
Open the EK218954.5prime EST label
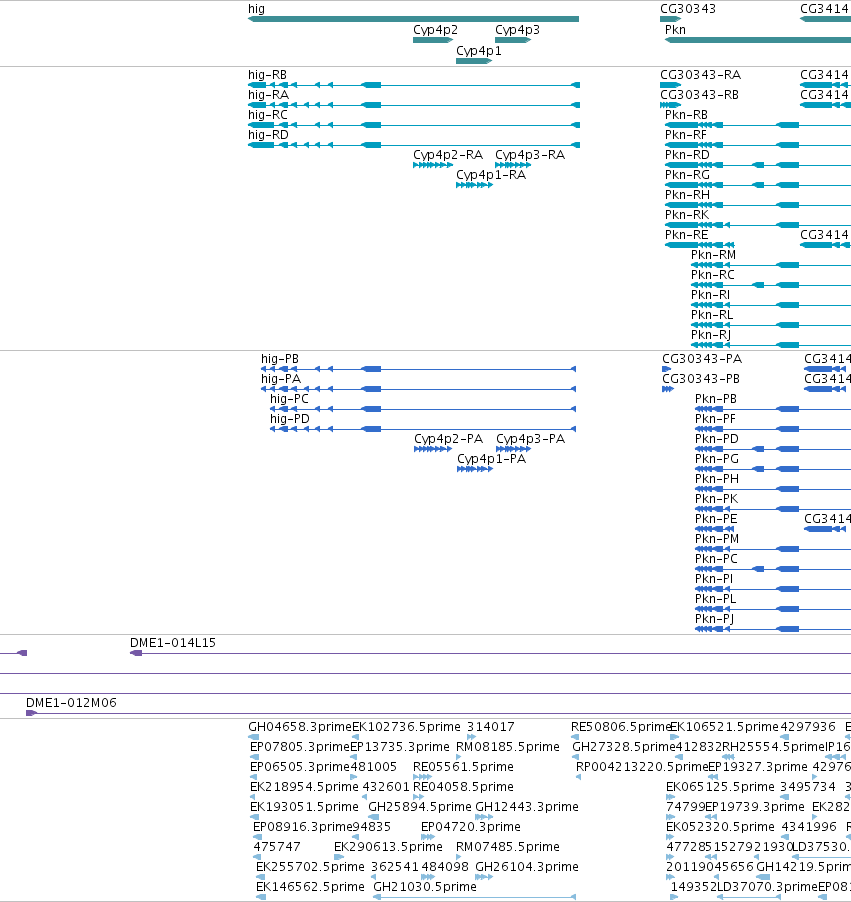tap(304, 787)
